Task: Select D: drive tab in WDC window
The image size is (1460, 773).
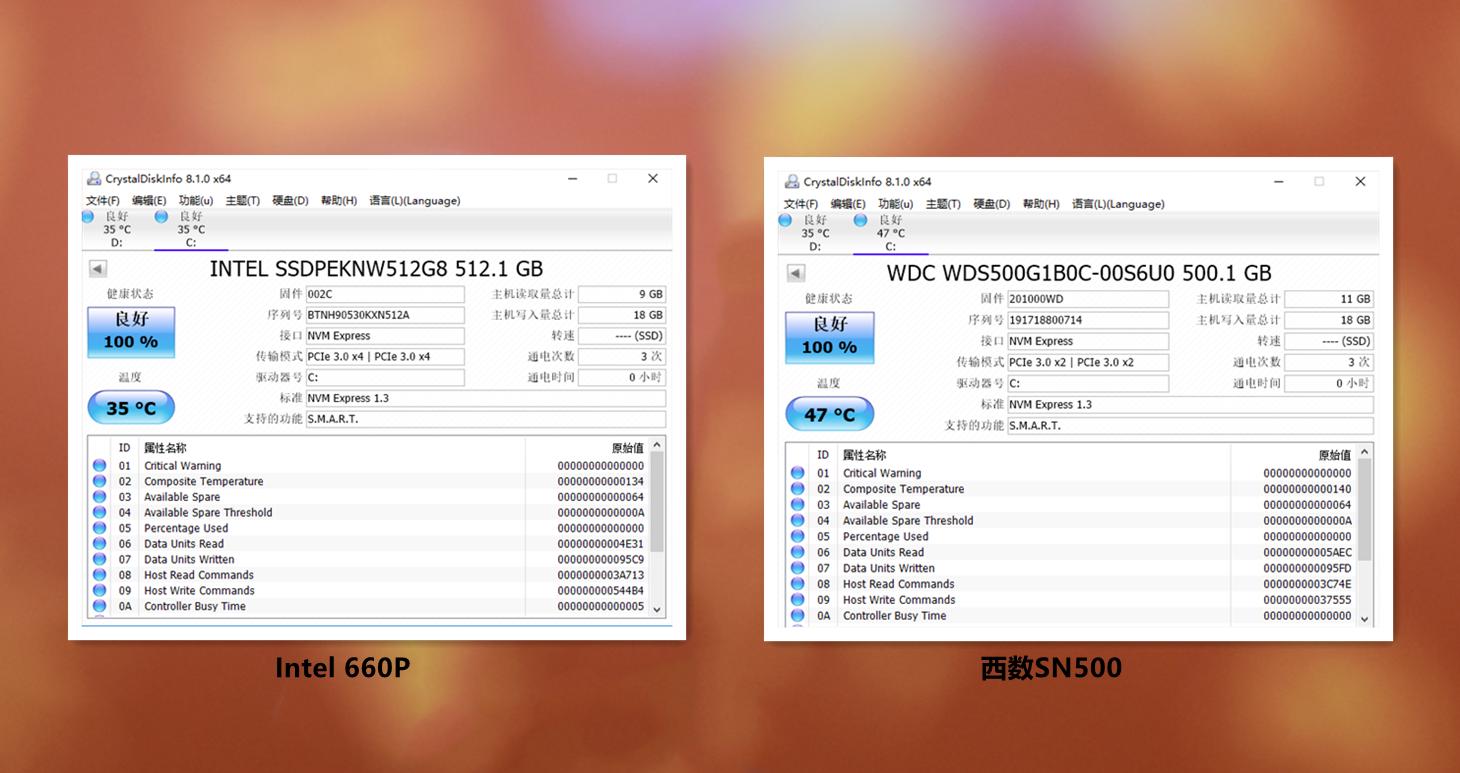Action: click(806, 233)
